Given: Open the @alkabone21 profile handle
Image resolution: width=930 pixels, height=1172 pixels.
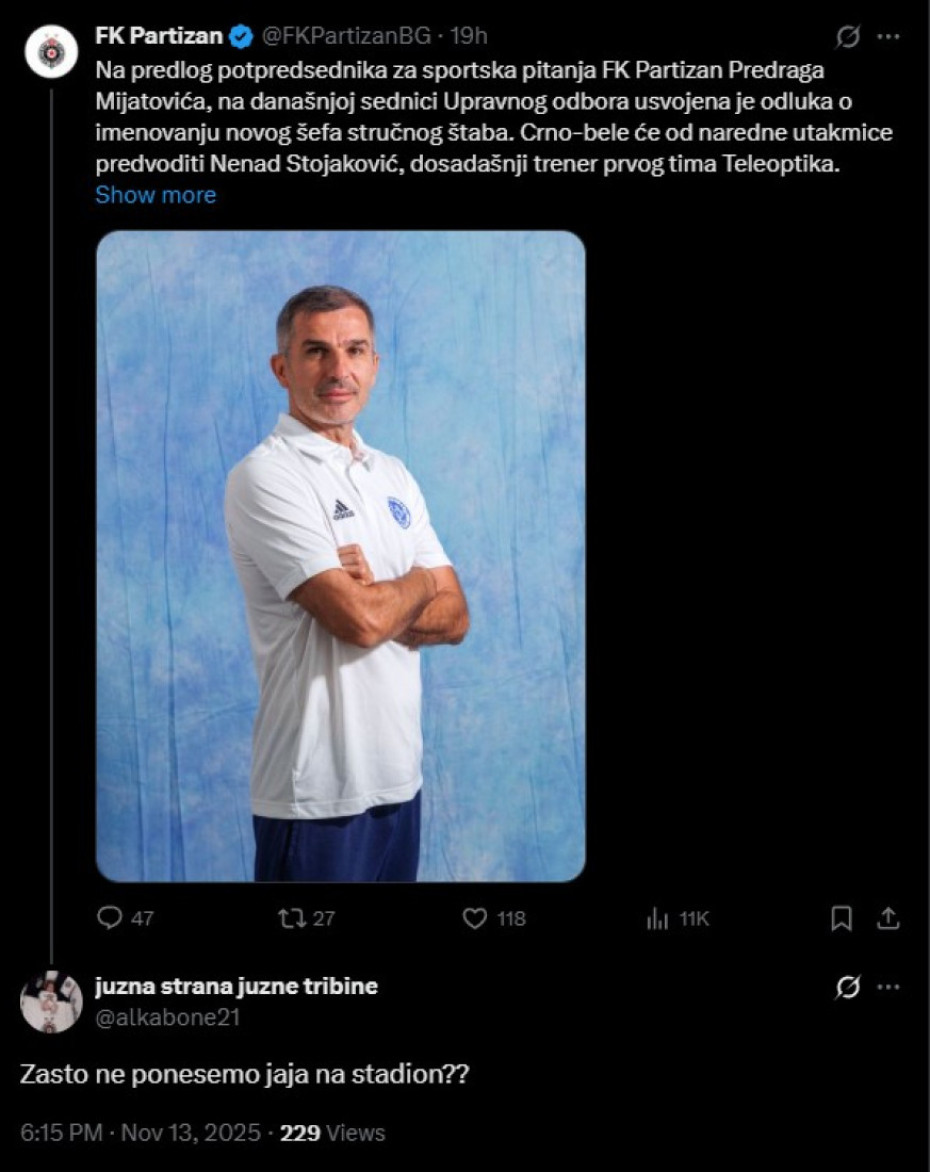Looking at the screenshot, I should coord(167,1018).
